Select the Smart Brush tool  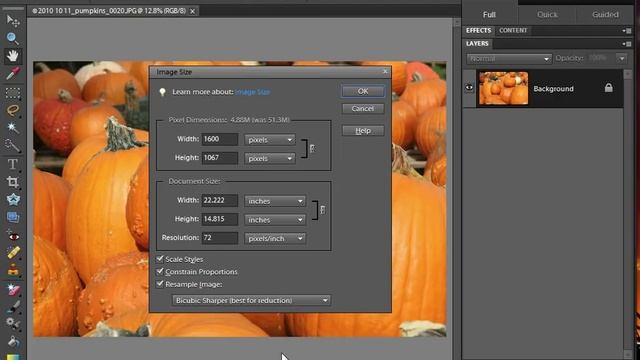[13, 324]
